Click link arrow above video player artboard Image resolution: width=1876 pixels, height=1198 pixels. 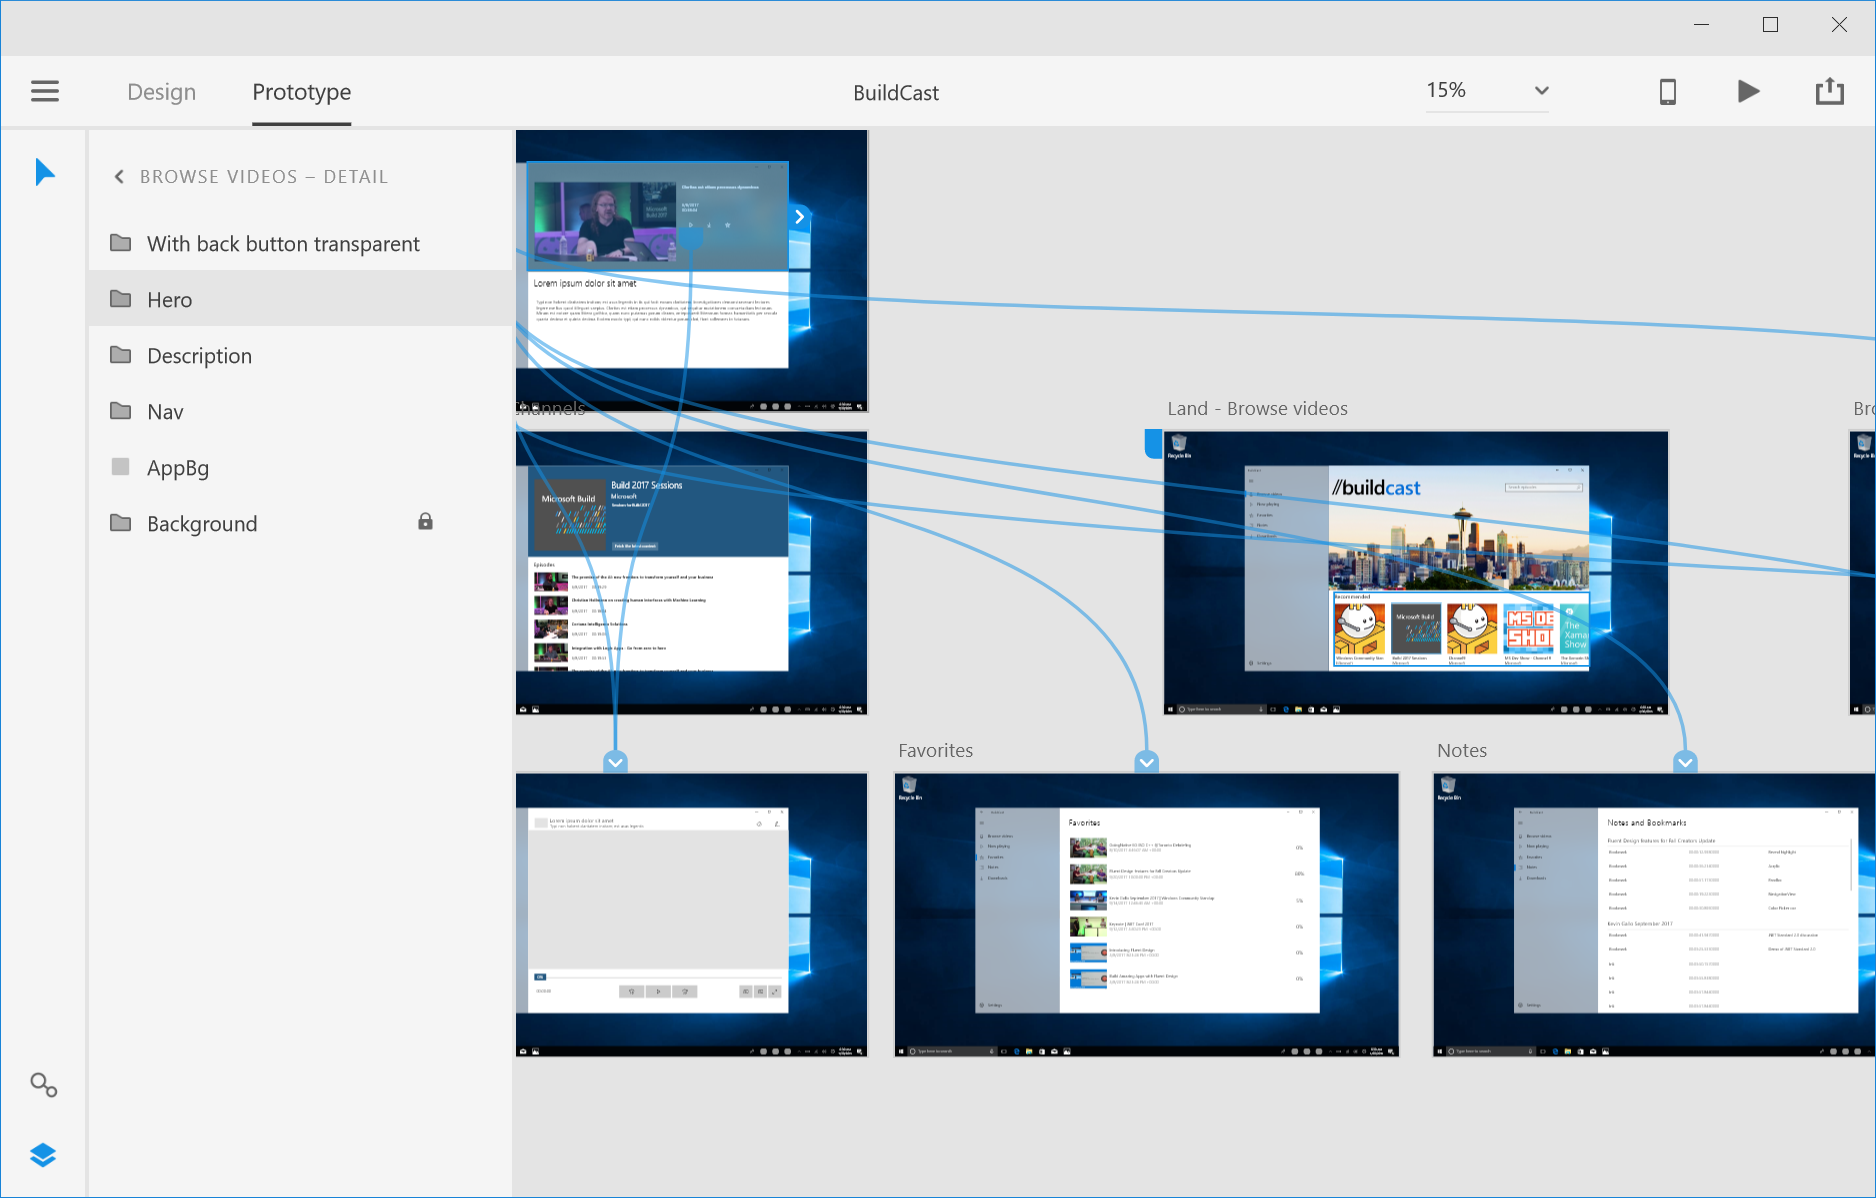[x=616, y=762]
